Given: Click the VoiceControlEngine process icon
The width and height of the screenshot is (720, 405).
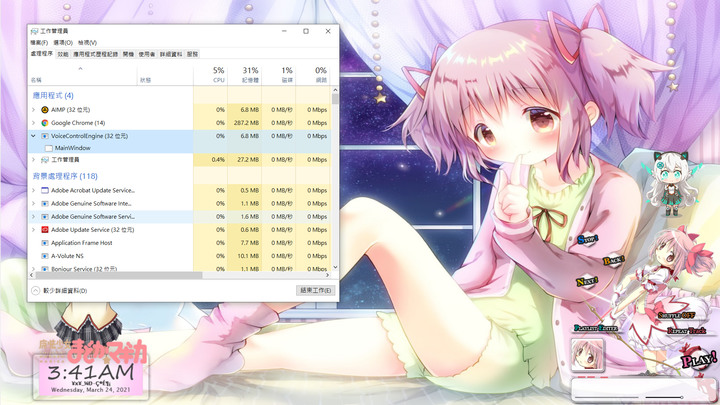Looking at the screenshot, I should click(x=45, y=136).
